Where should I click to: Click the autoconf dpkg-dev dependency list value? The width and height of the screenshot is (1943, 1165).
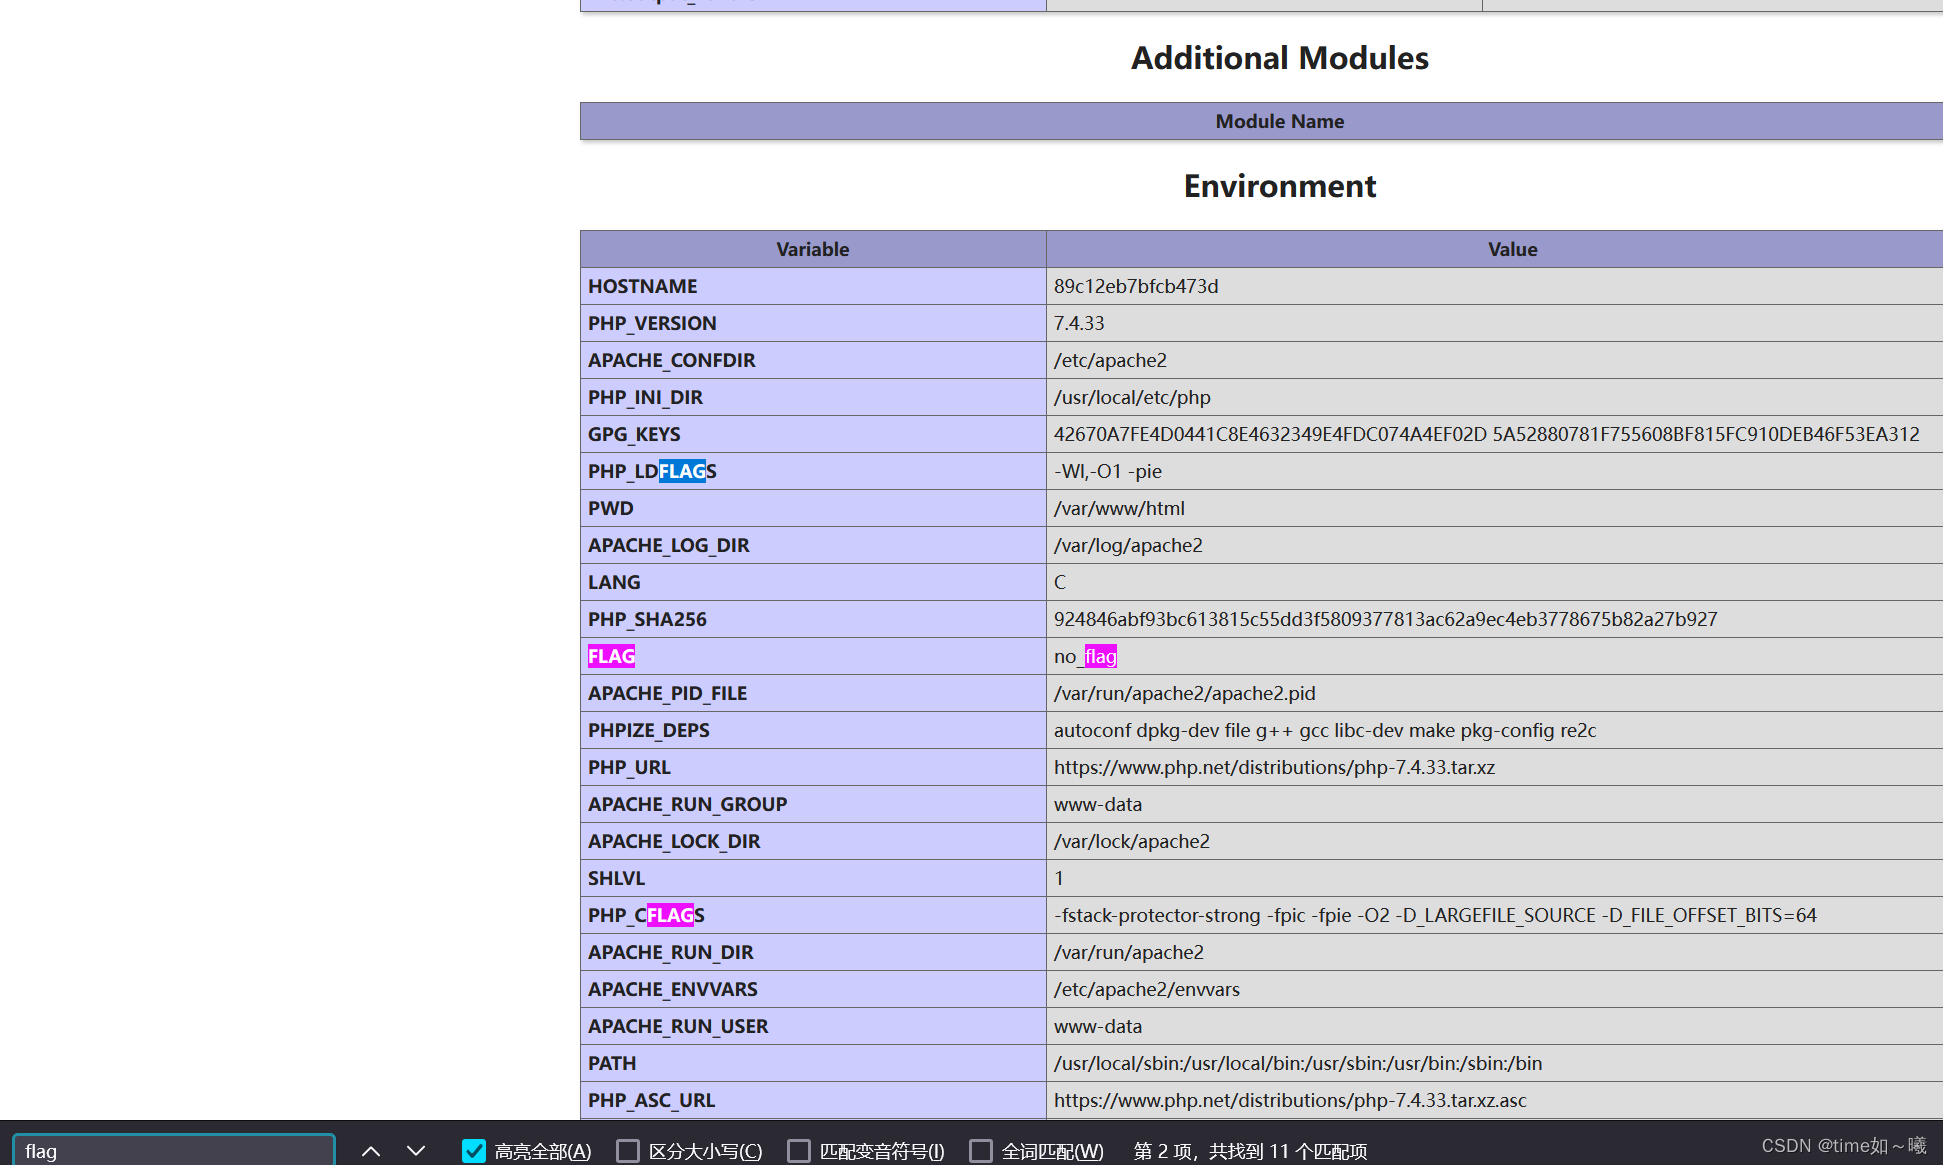point(1325,730)
